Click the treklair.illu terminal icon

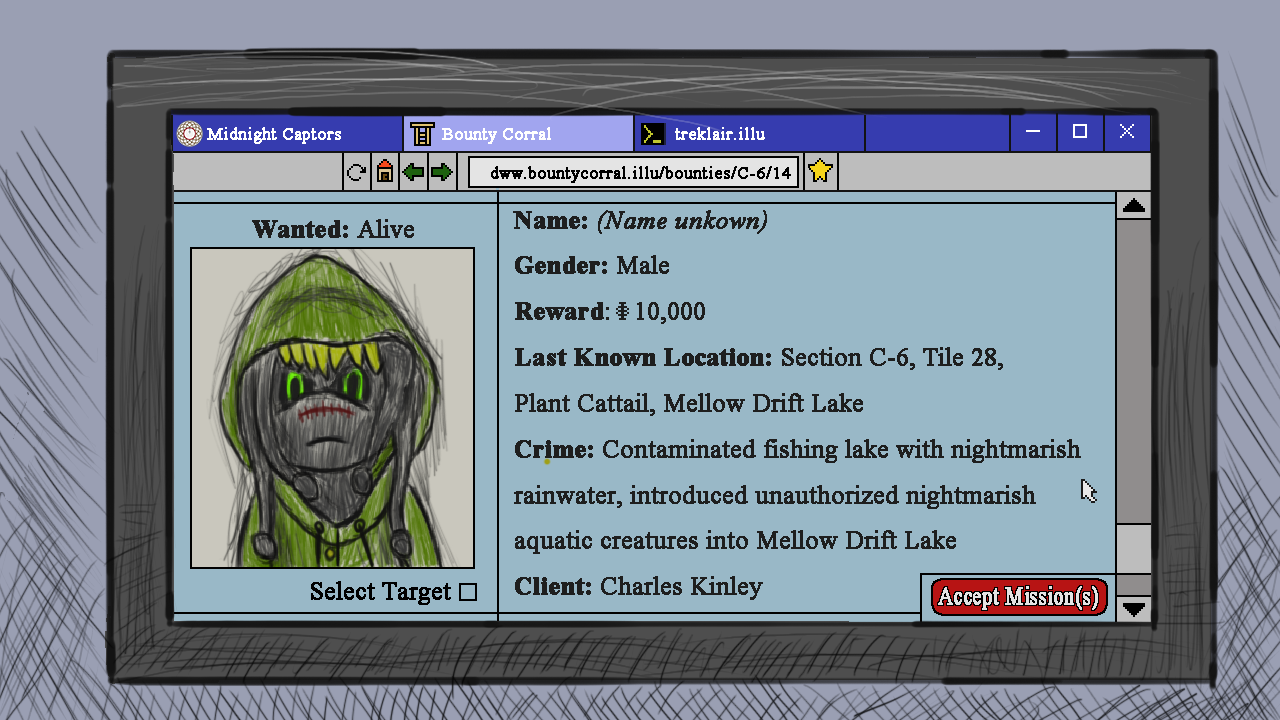[x=653, y=134]
